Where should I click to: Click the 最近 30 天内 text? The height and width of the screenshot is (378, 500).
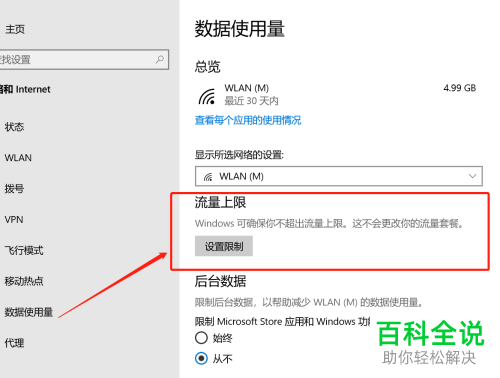tap(252, 101)
